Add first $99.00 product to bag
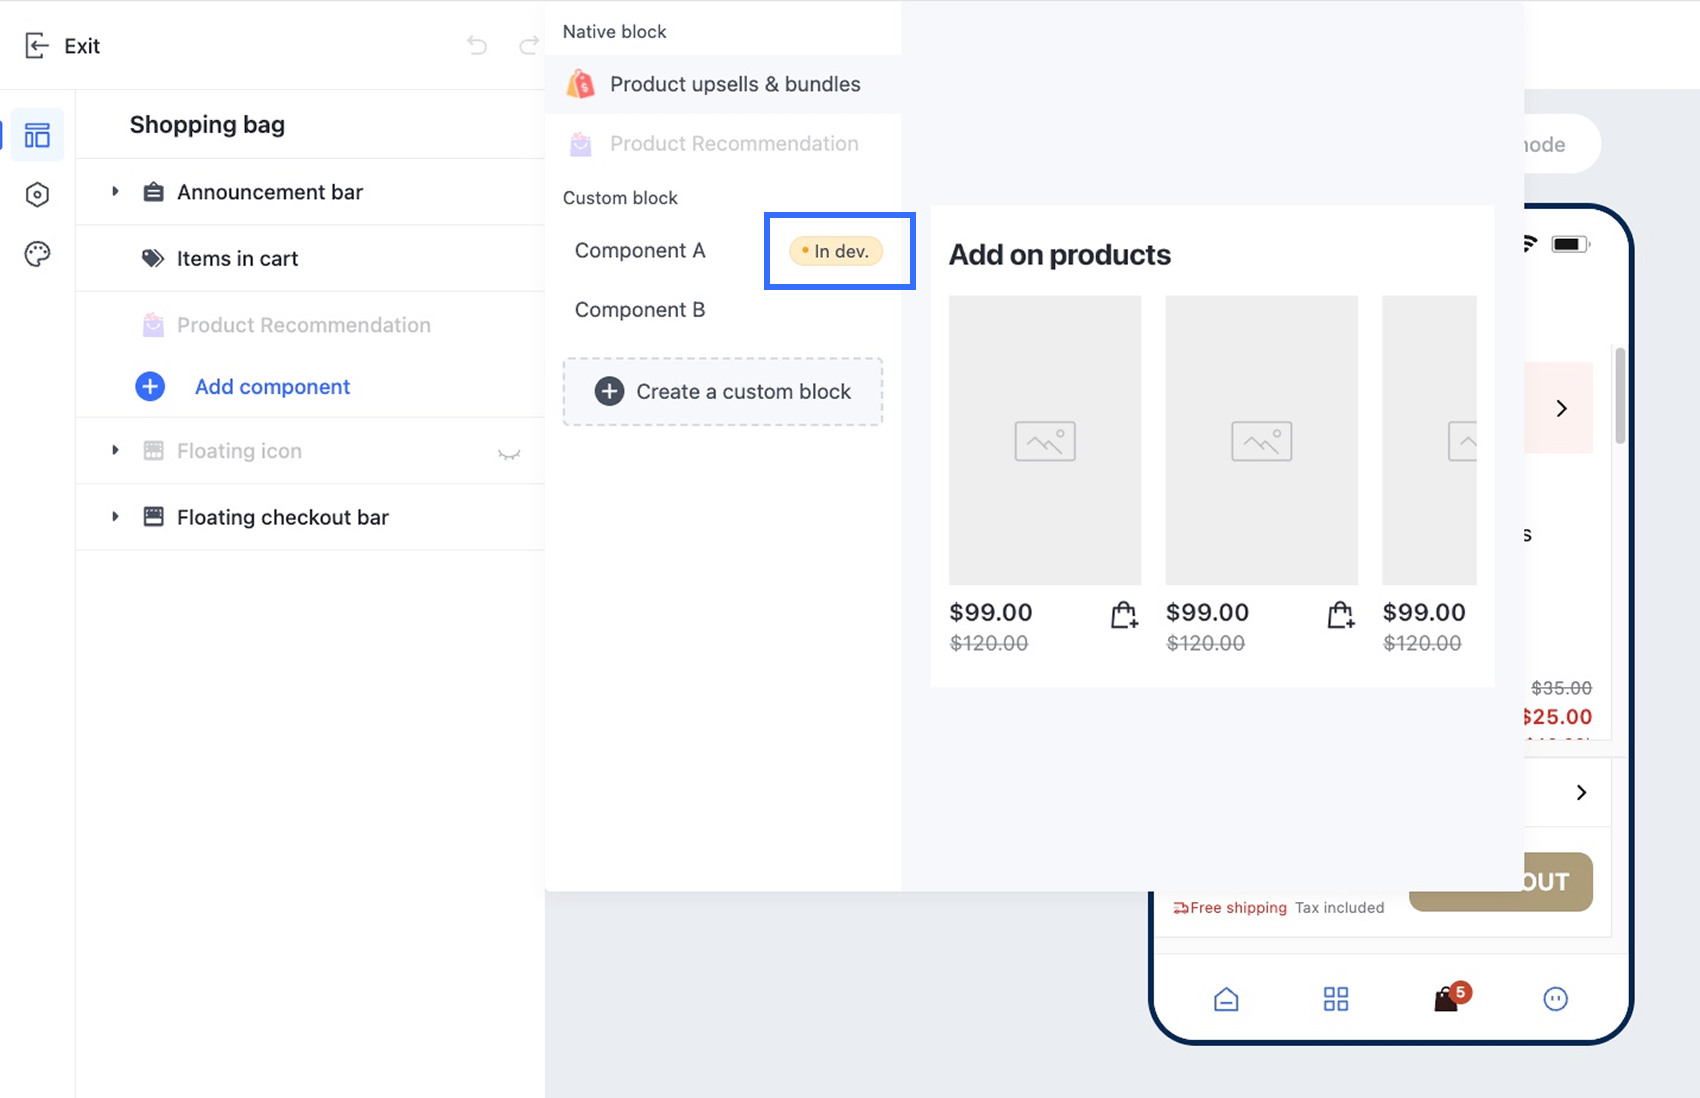This screenshot has height=1098, width=1700. [1124, 615]
